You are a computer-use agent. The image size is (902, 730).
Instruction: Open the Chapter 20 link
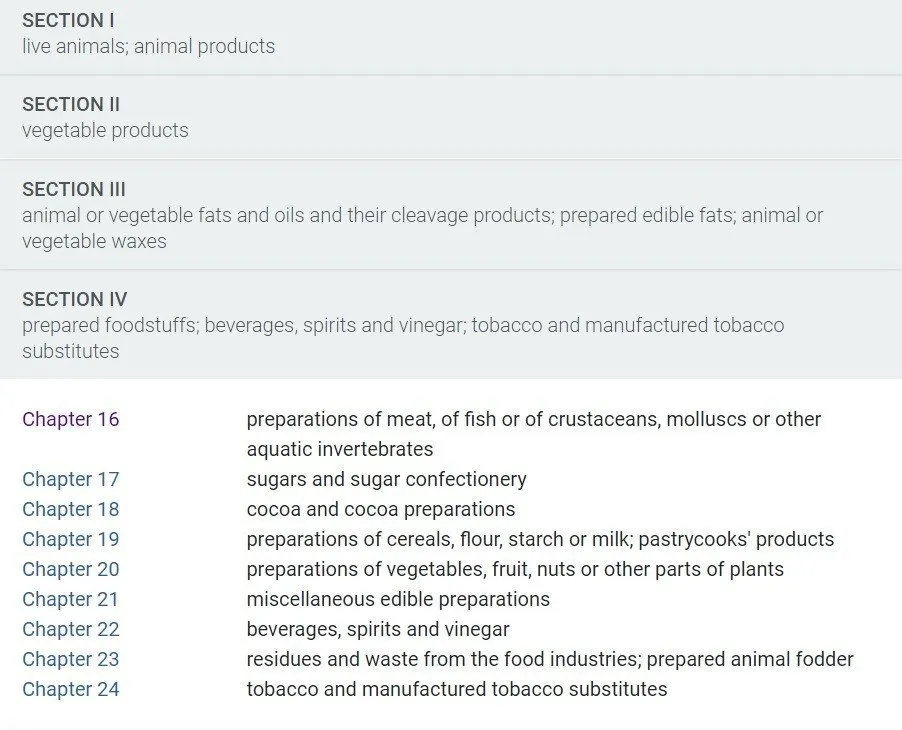pos(71,569)
